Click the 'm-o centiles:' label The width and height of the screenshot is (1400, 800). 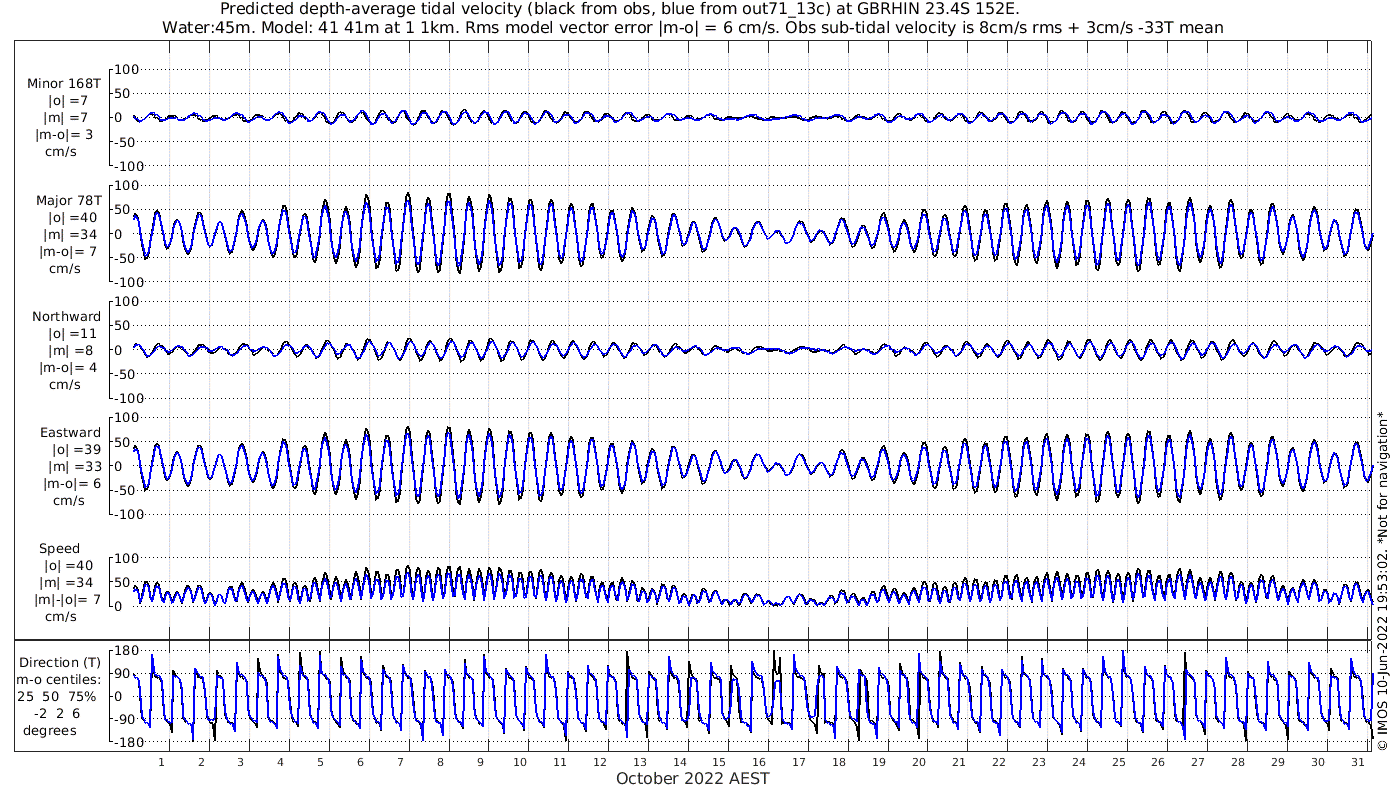pyautogui.click(x=60, y=680)
